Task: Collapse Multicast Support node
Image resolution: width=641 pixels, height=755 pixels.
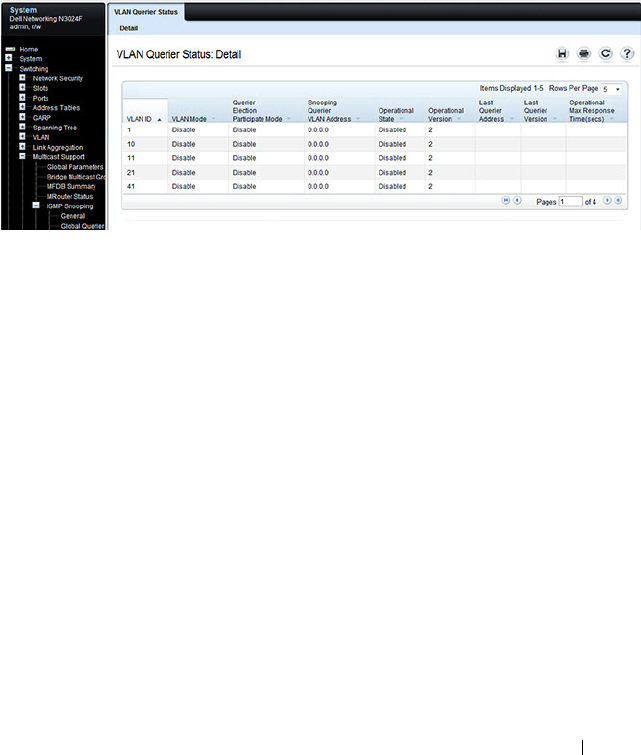Action: click(x=22, y=156)
